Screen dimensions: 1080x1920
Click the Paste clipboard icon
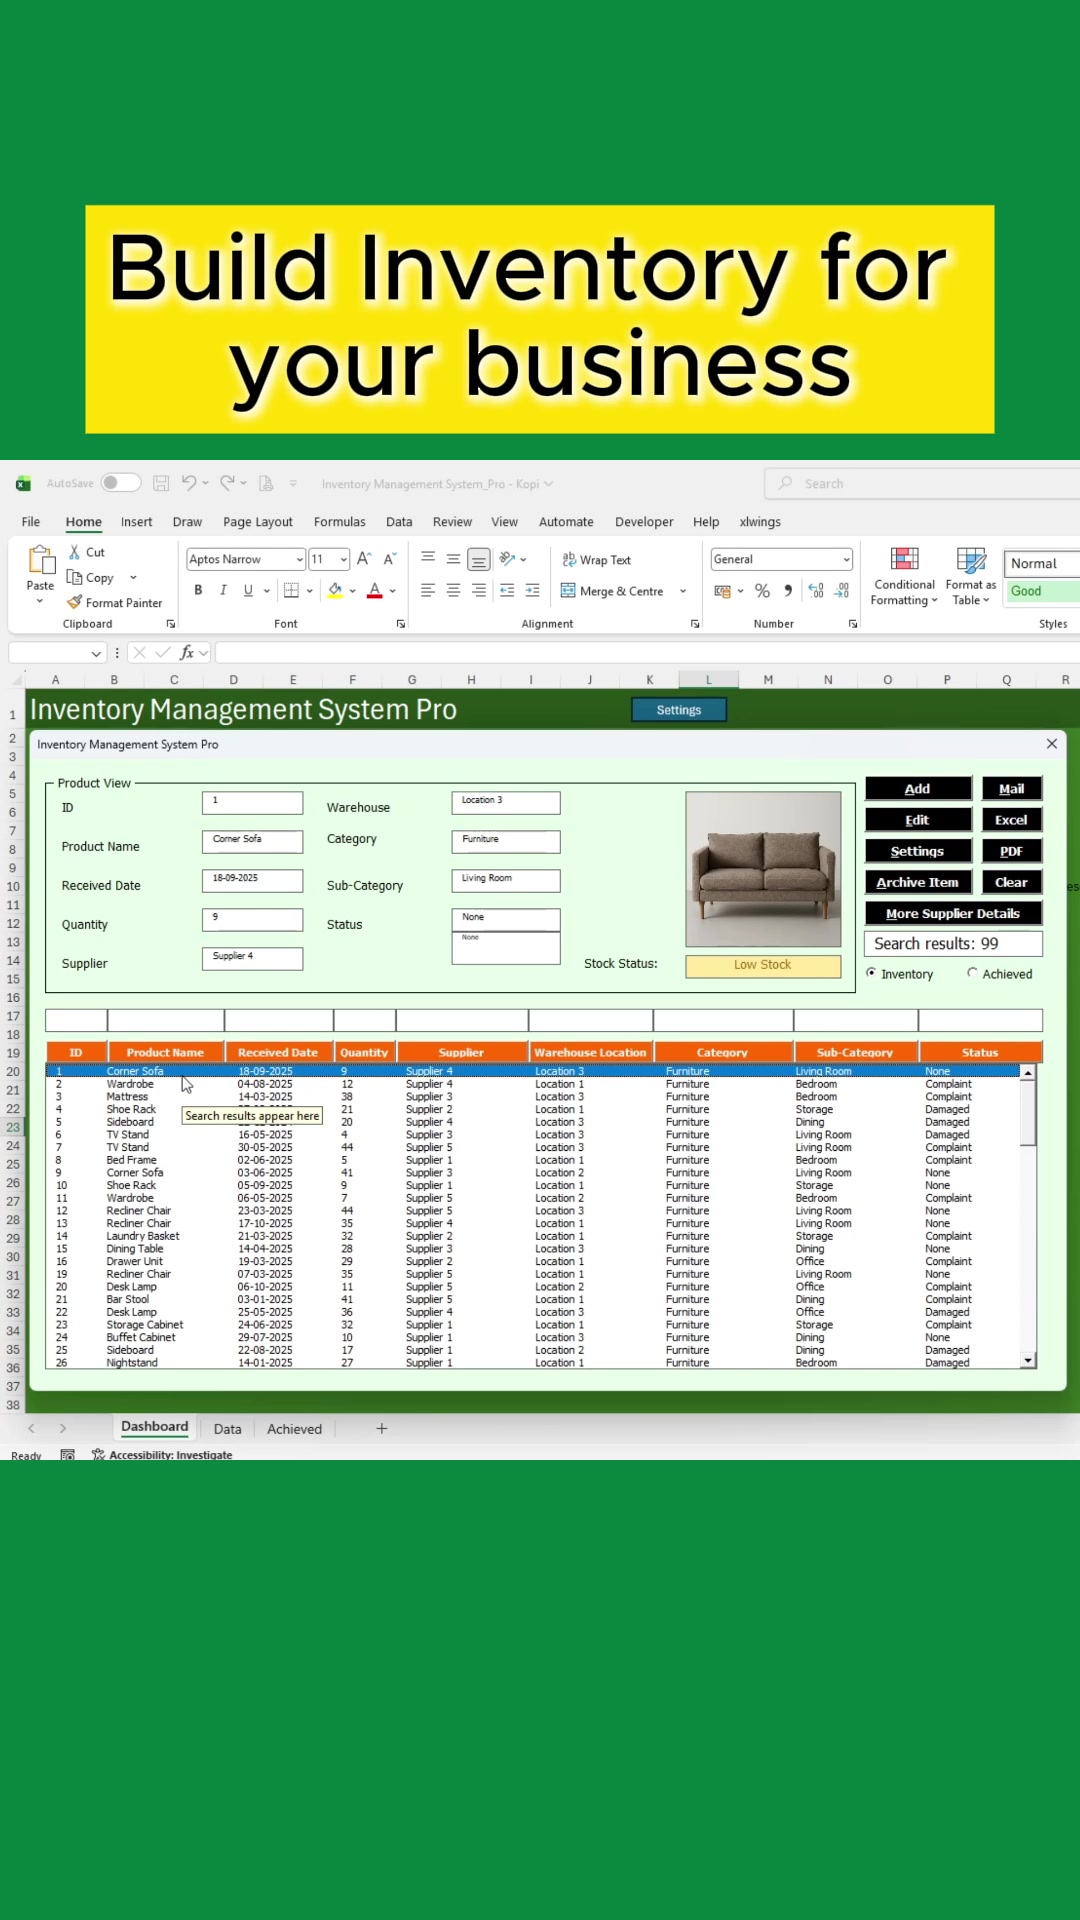[x=41, y=560]
